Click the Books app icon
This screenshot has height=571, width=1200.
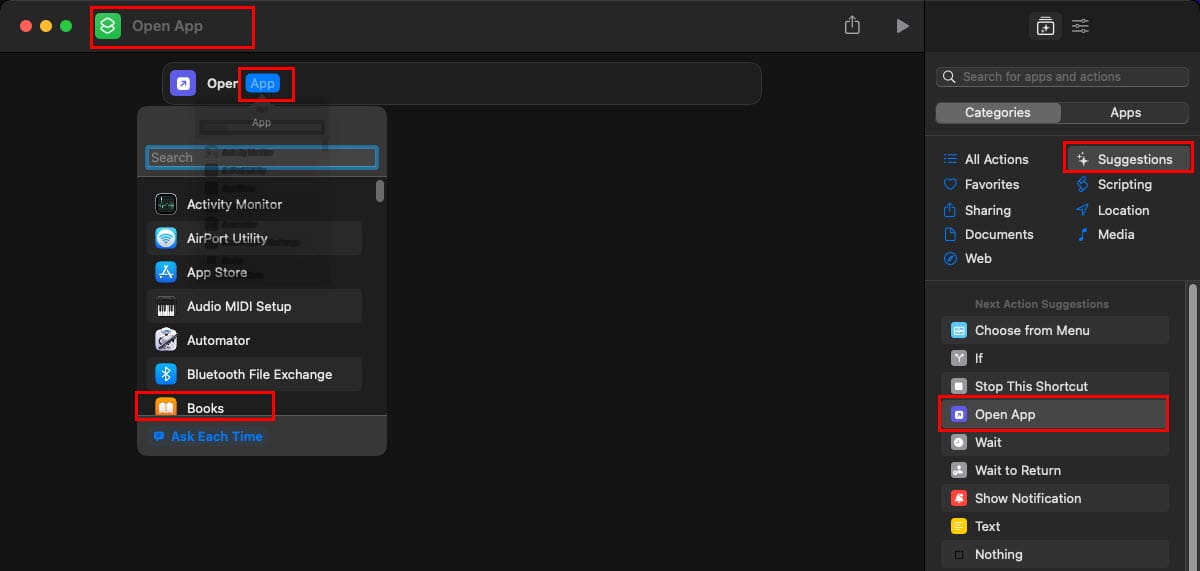166,407
